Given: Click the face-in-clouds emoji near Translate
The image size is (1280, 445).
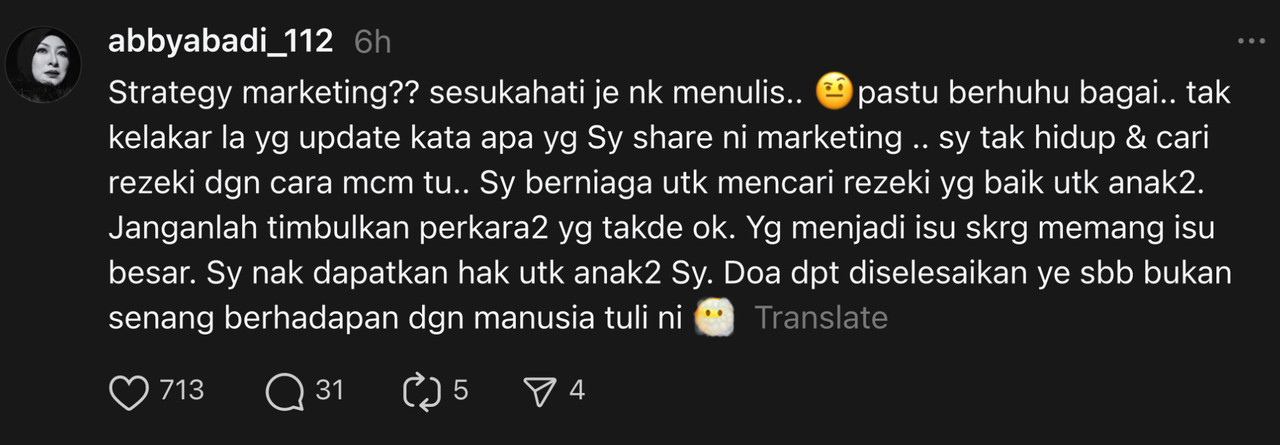Looking at the screenshot, I should point(714,318).
